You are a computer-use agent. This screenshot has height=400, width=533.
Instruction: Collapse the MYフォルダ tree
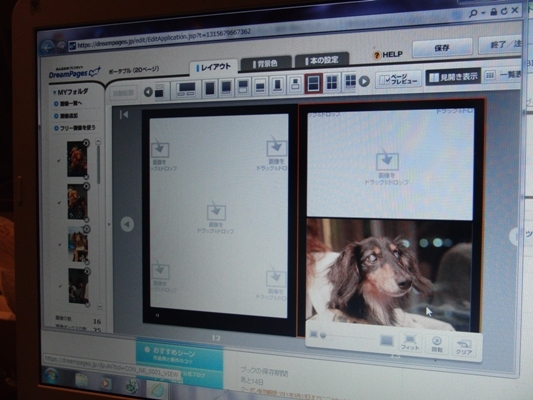click(x=54, y=92)
